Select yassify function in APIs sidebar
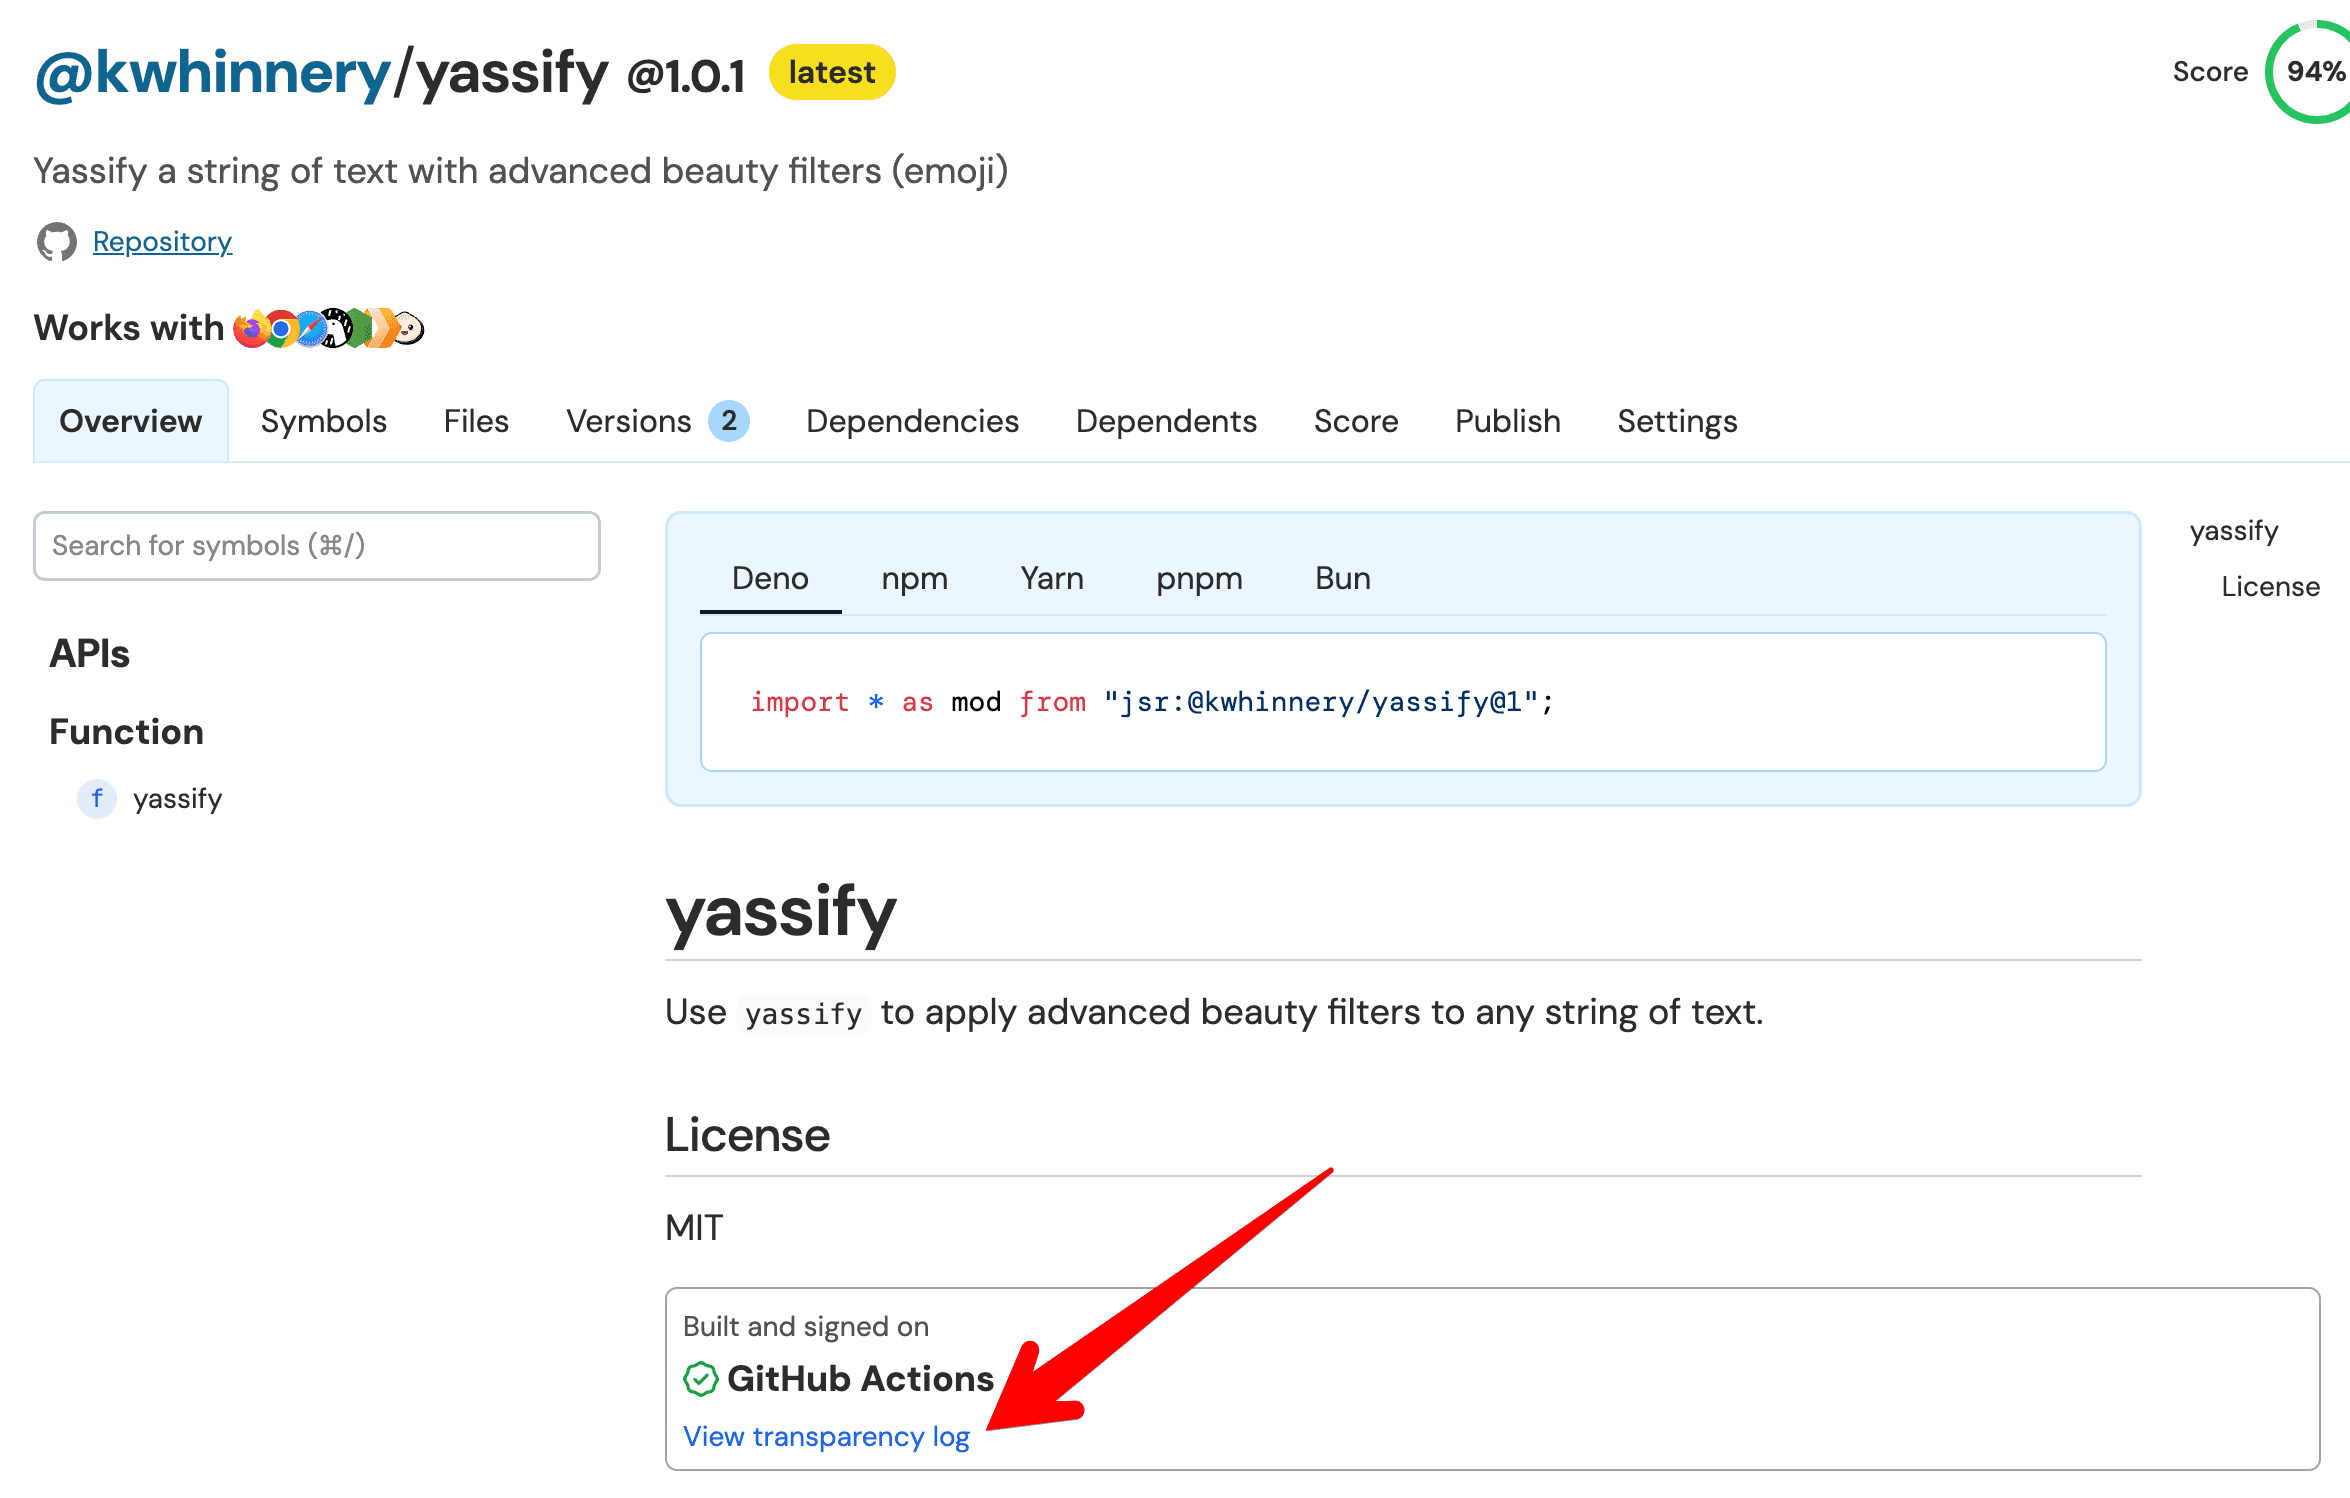 click(x=177, y=798)
